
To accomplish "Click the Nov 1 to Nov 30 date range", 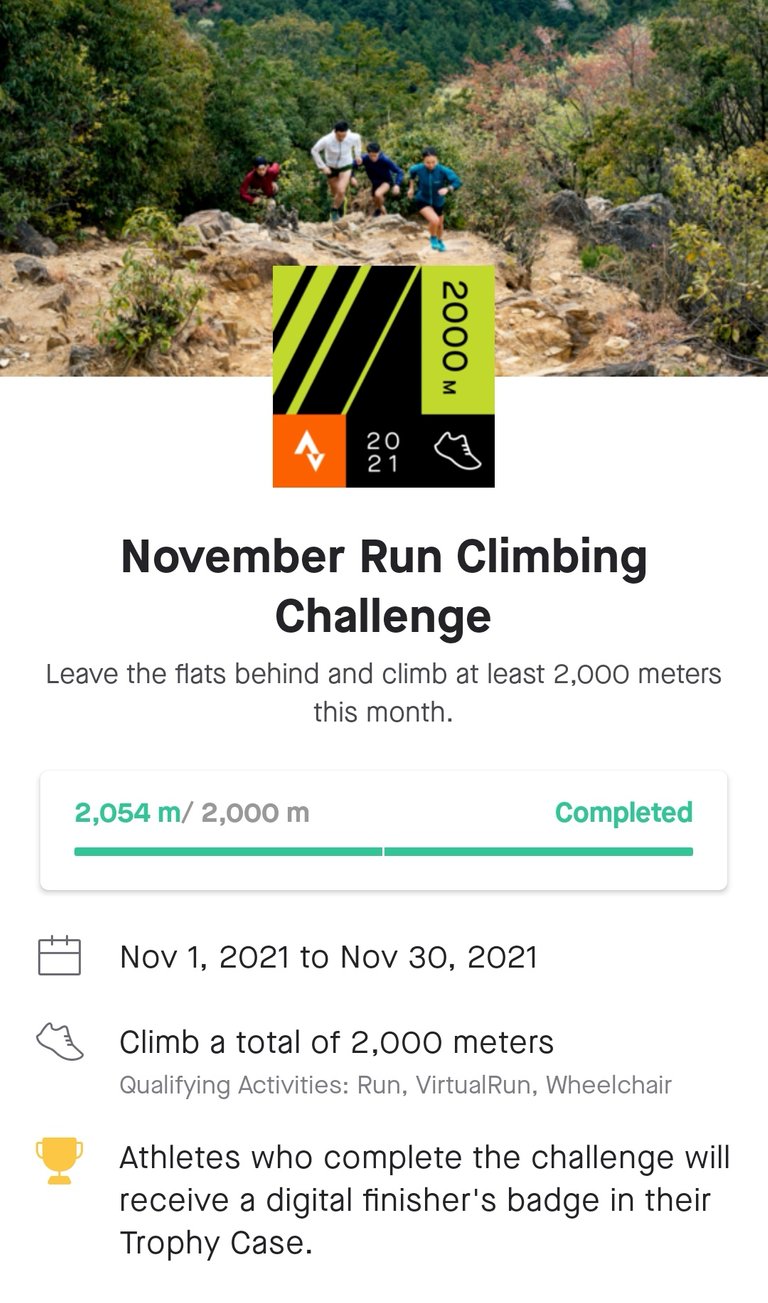I will click(328, 957).
